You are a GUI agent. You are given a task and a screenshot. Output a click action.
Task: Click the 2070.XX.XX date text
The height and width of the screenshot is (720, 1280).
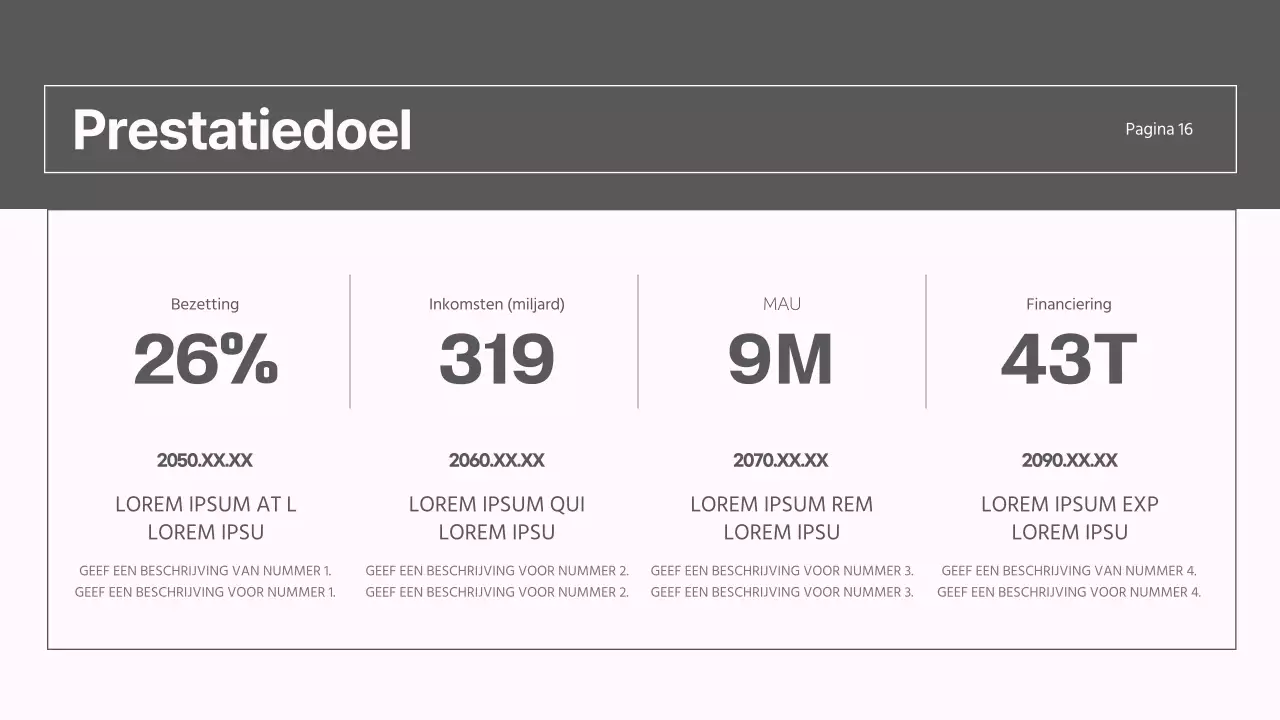pyautogui.click(x=781, y=461)
